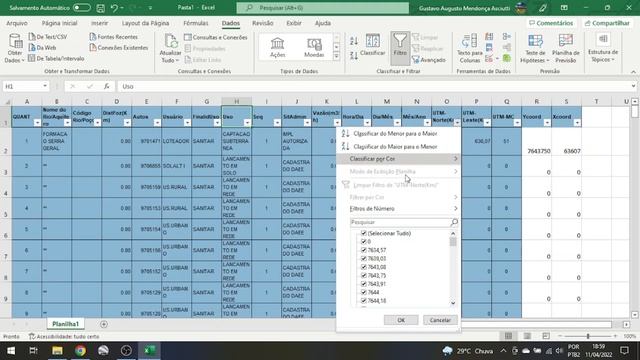640x360 pixels.
Task: Add a new sheet
Action: (x=104, y=324)
